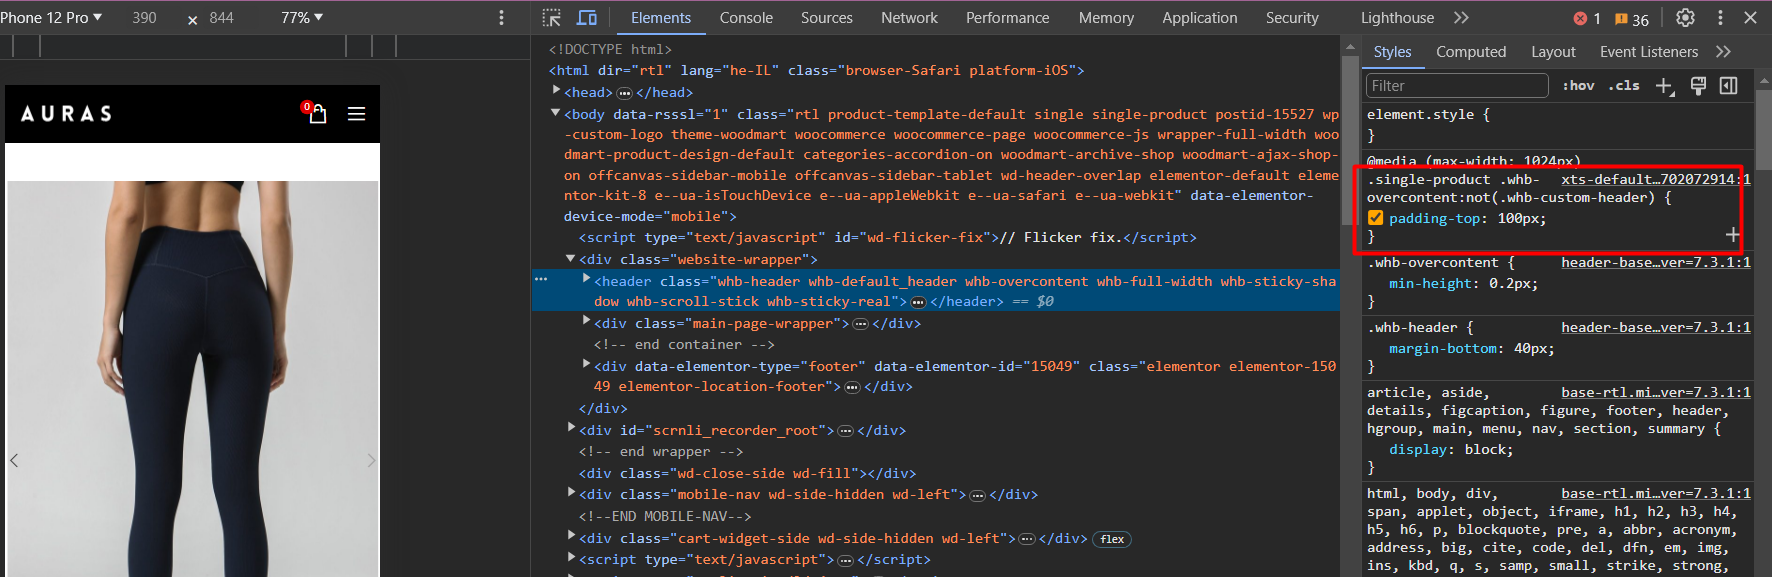Open the paintbrush rendering emulation icon in Styles
This screenshot has width=1772, height=577.
point(1698,86)
